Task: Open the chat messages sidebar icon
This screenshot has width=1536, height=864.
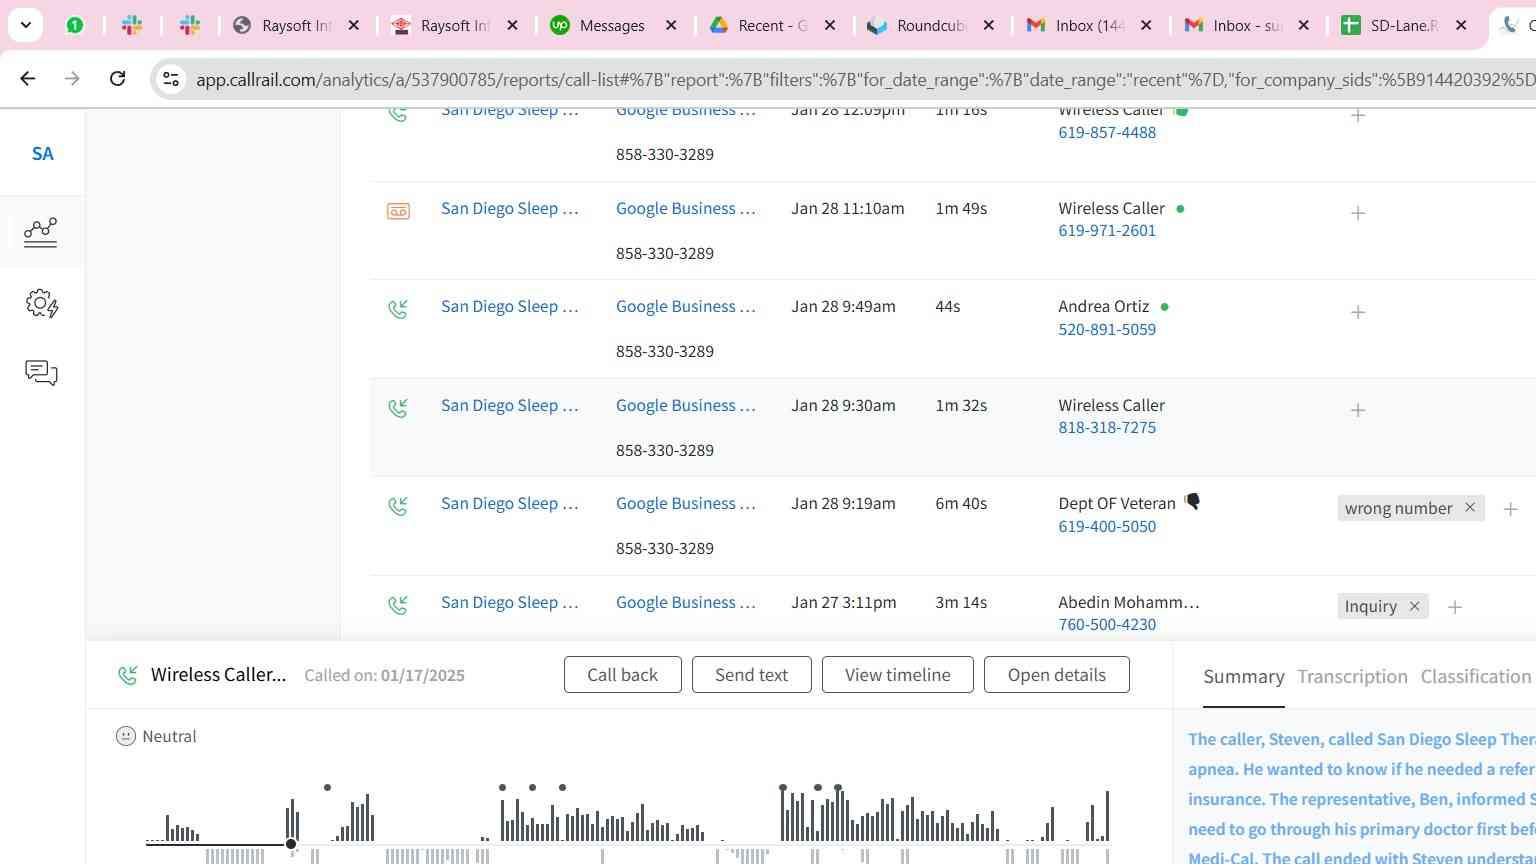Action: (x=41, y=373)
